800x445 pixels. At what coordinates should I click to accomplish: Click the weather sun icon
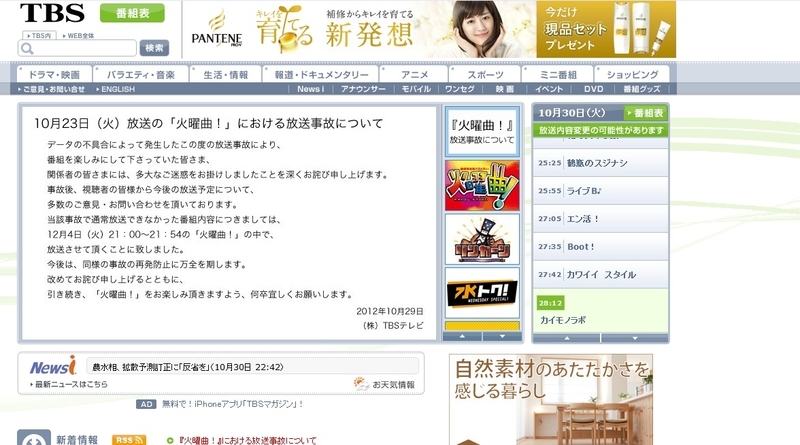pos(361,384)
